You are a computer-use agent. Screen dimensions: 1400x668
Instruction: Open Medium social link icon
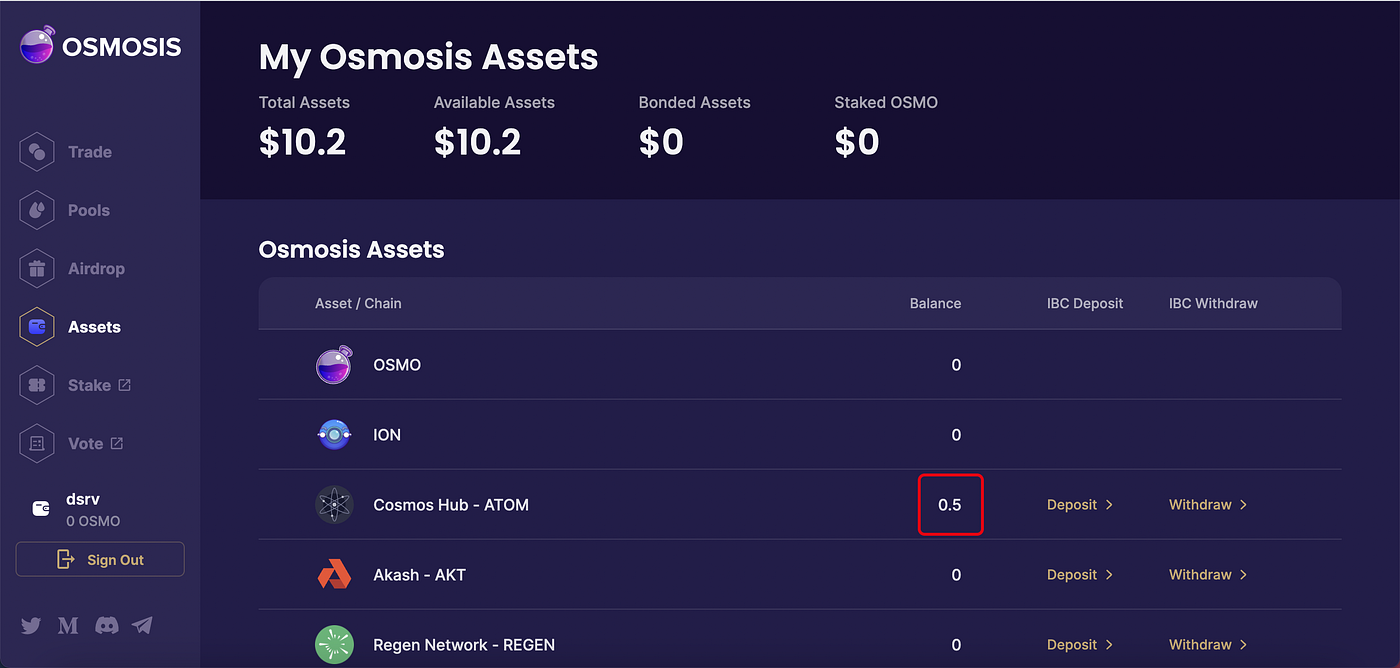click(x=68, y=626)
